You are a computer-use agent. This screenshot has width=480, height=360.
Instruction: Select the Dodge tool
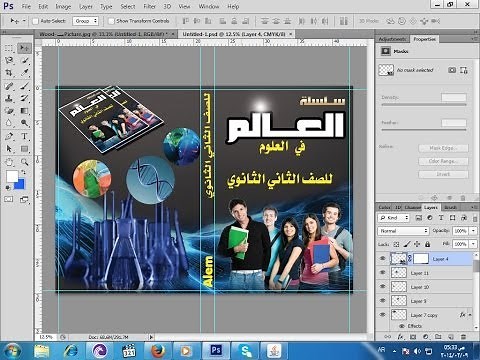click(x=24, y=123)
